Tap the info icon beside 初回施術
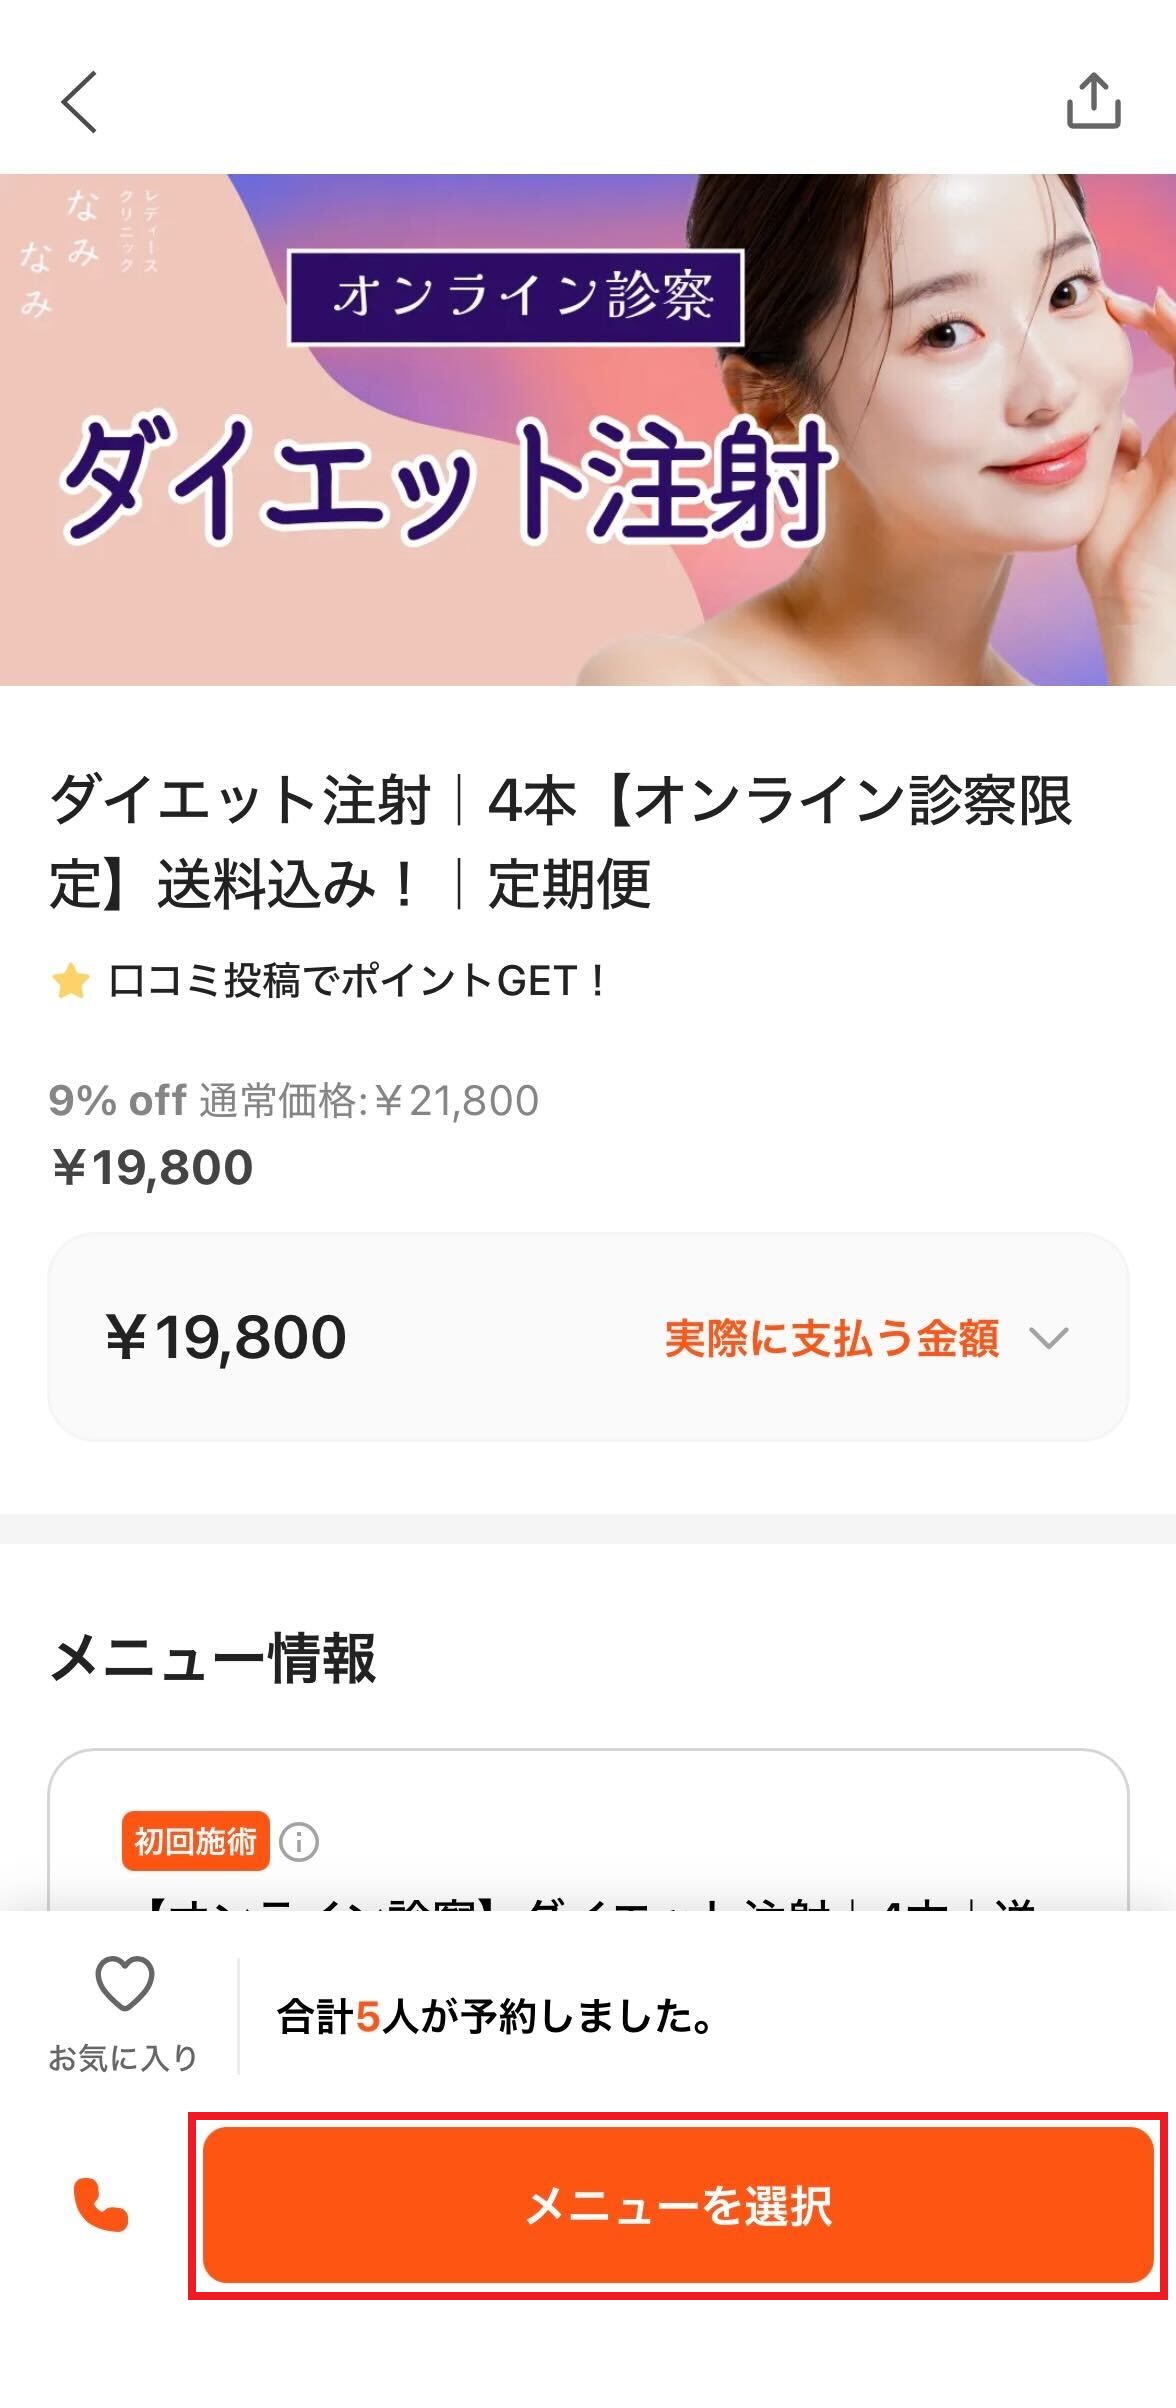This screenshot has height=2408, width=1176. click(298, 1841)
